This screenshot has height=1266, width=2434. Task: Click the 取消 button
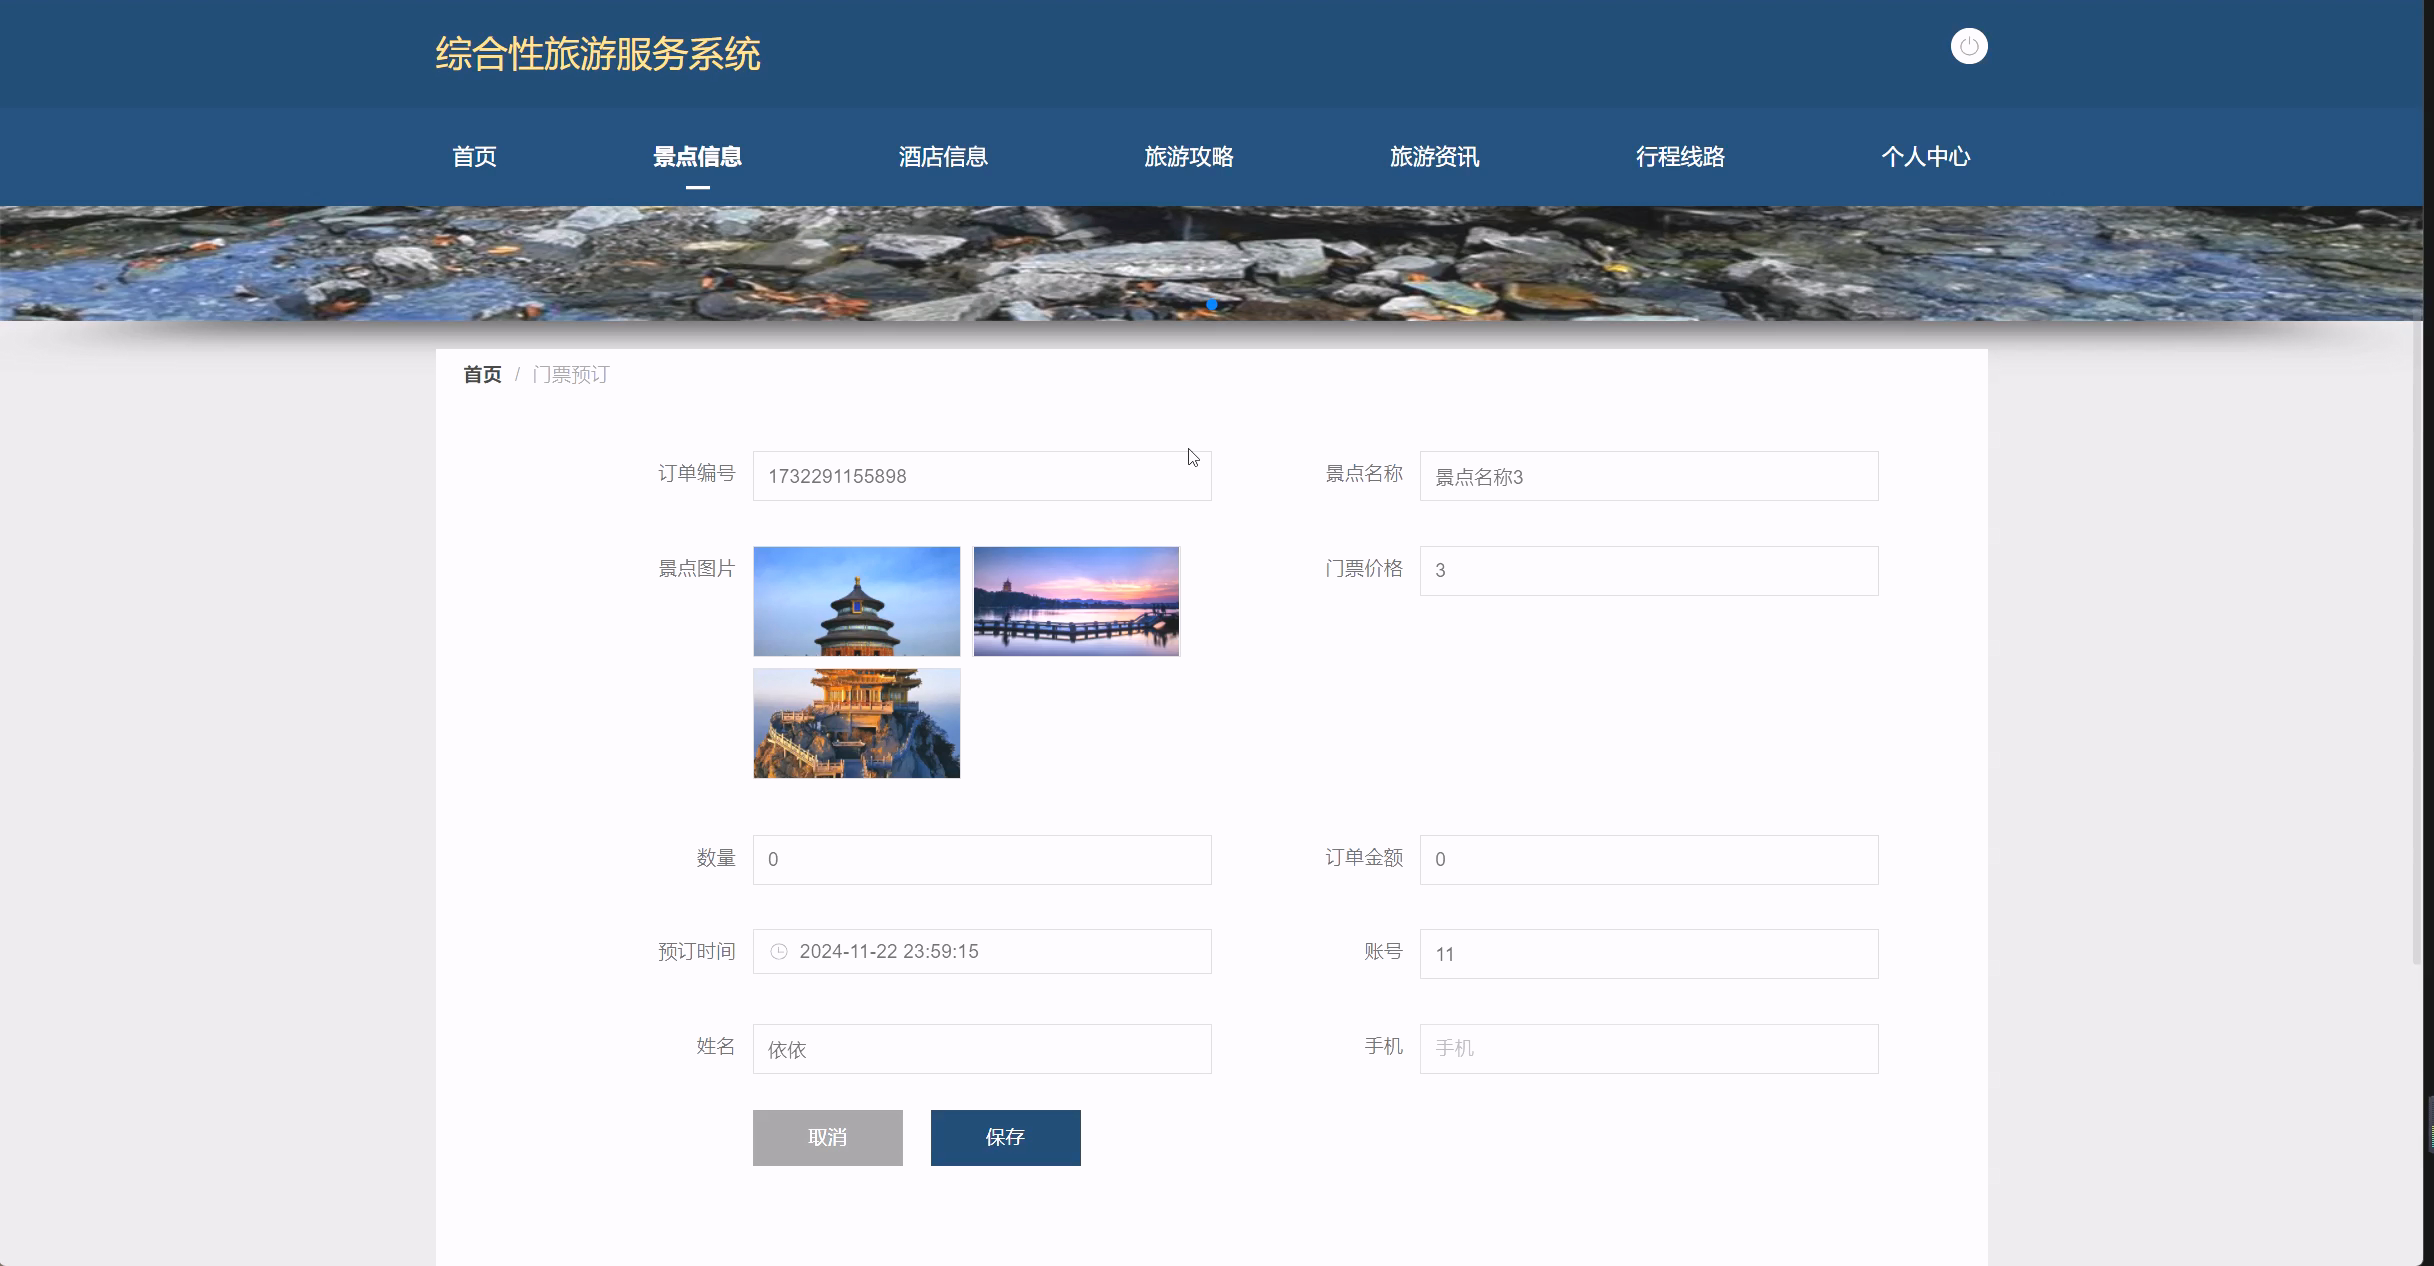click(x=827, y=1138)
